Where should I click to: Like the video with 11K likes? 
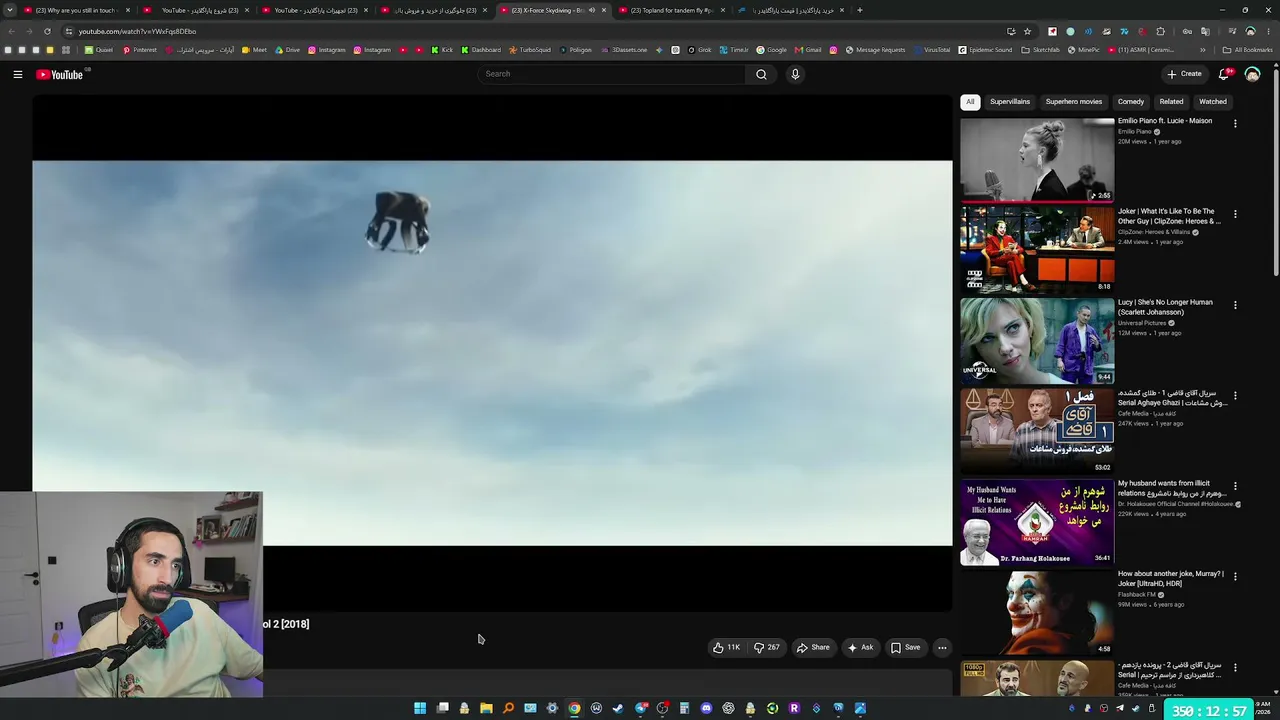pyautogui.click(x=727, y=648)
